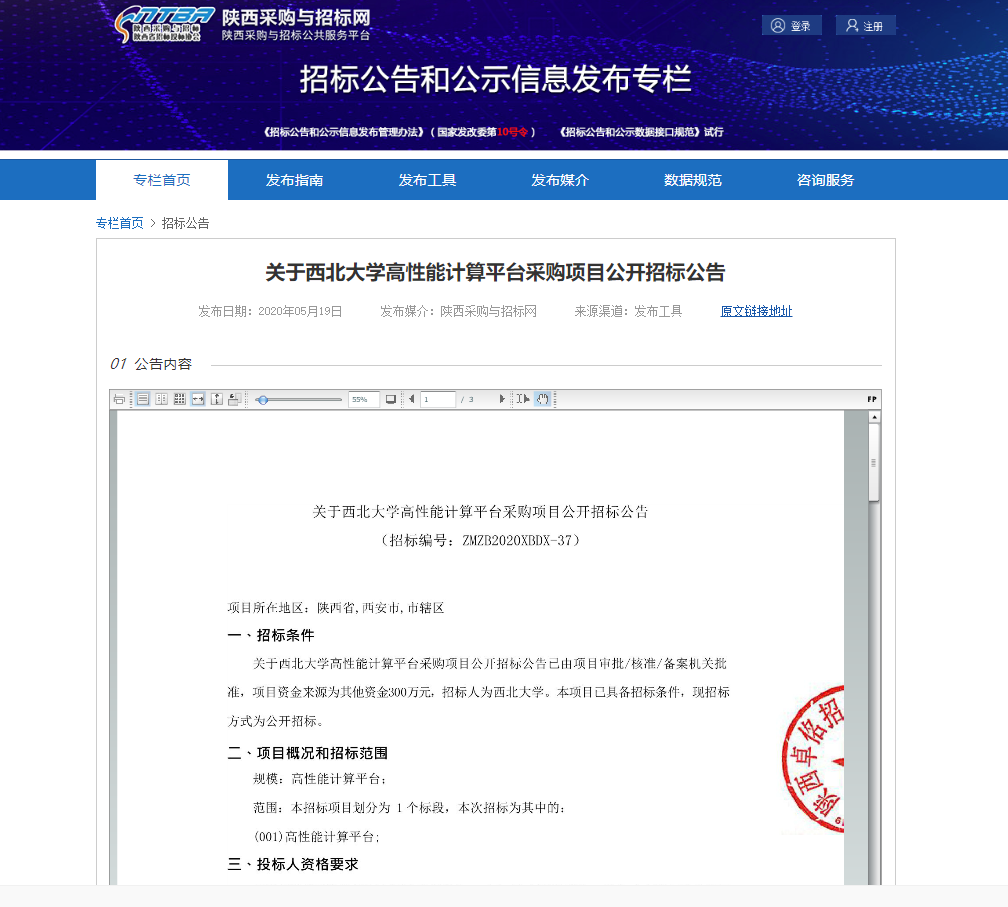Show pages as thumbnail grid
The image size is (1008, 907).
179,399
